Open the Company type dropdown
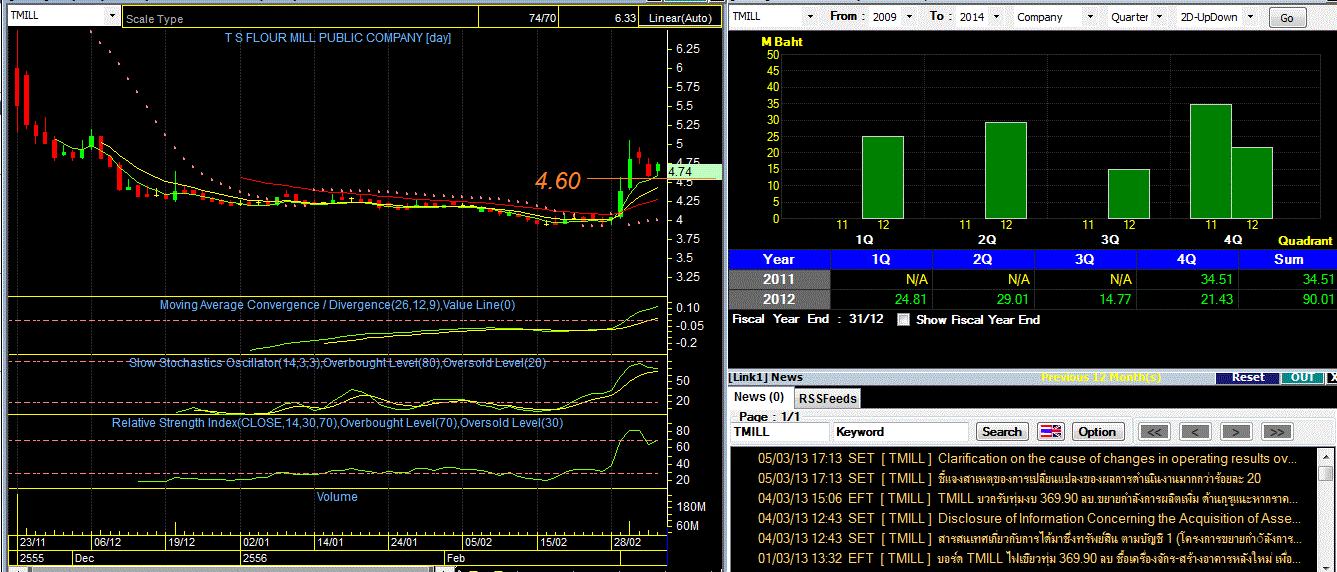The image size is (1337, 572). [1089, 17]
